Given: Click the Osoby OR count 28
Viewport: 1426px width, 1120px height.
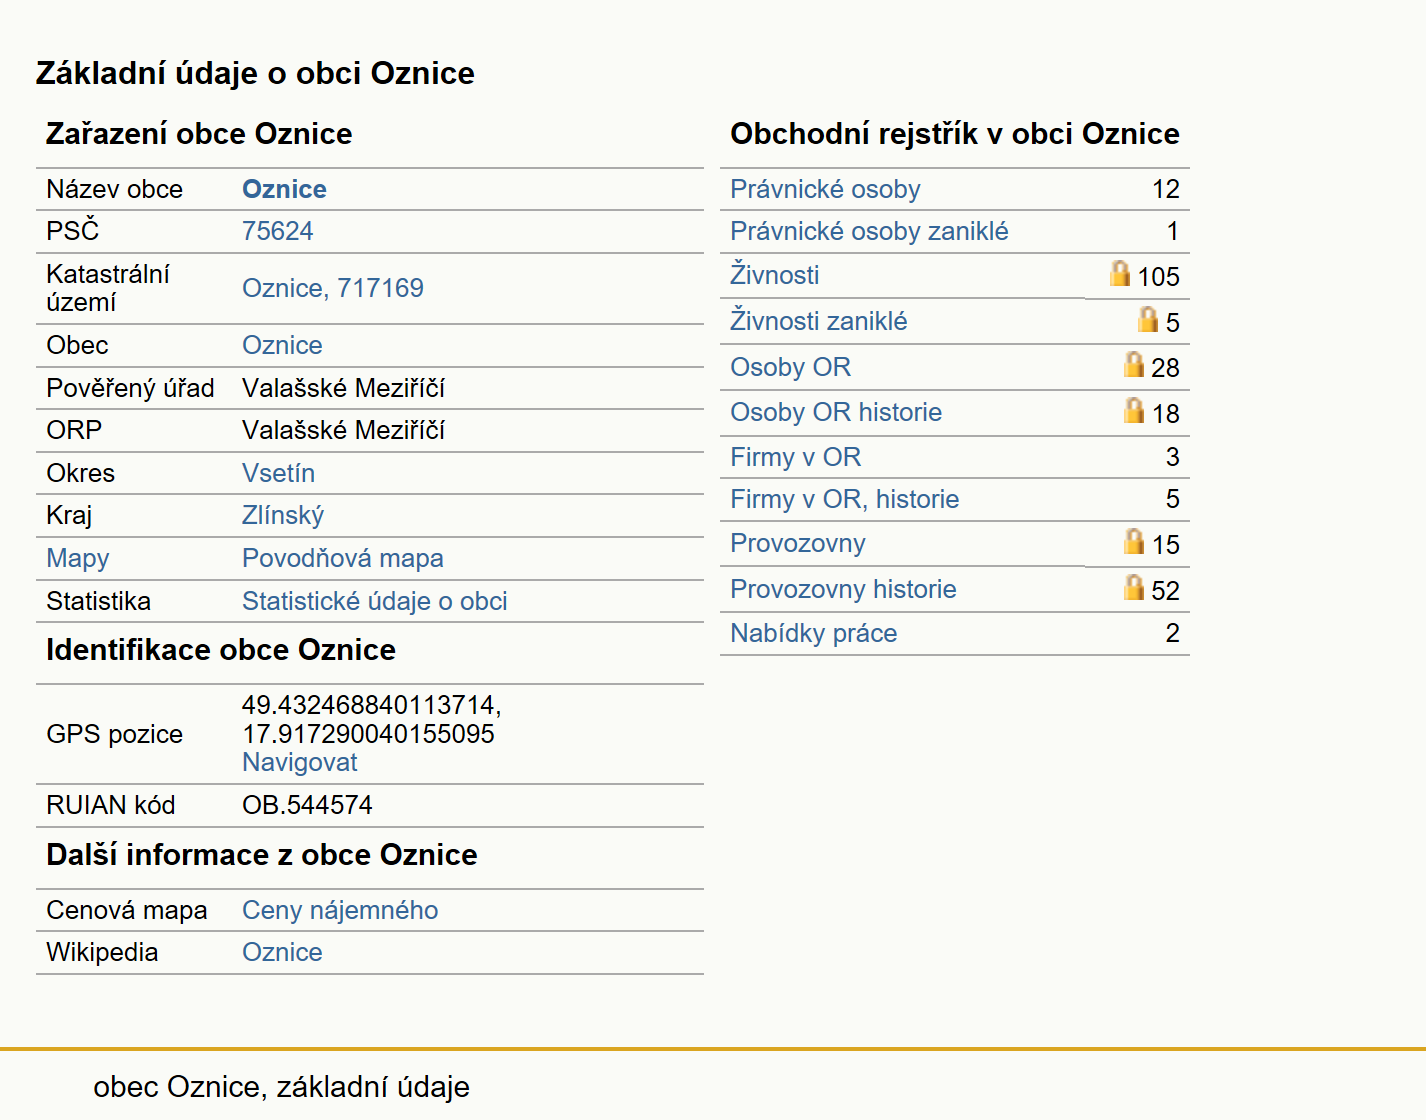Looking at the screenshot, I should click(1165, 367).
